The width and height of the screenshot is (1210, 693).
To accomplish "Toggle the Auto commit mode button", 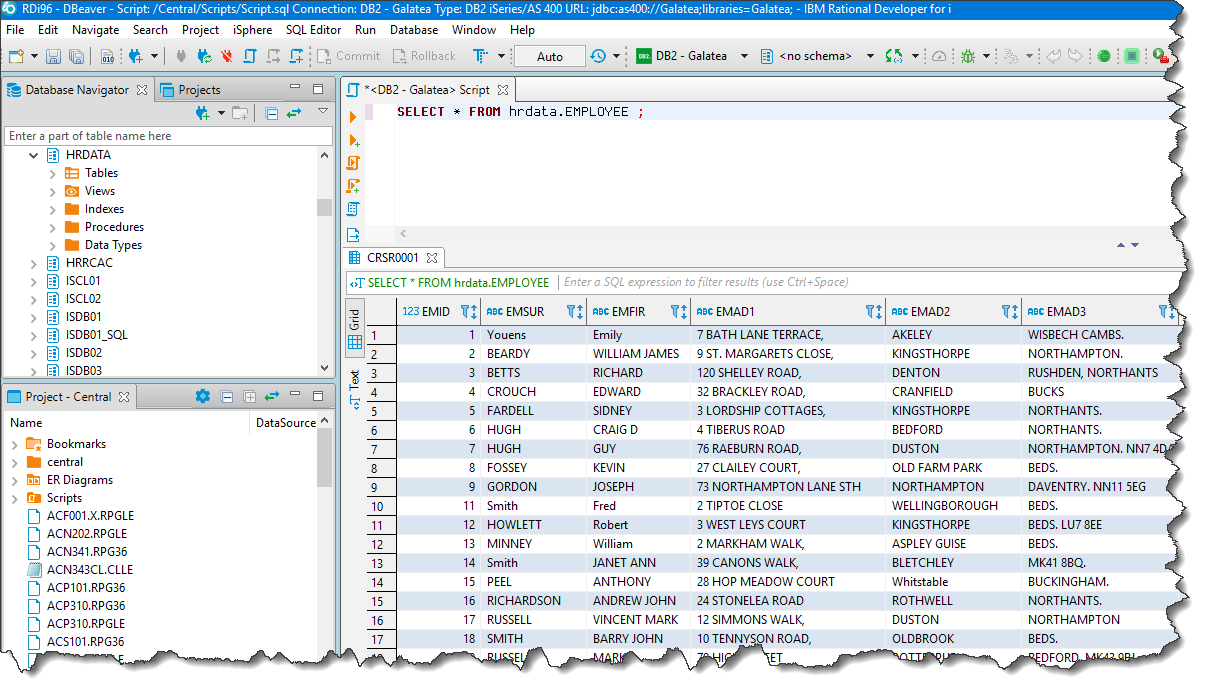I will click(549, 57).
